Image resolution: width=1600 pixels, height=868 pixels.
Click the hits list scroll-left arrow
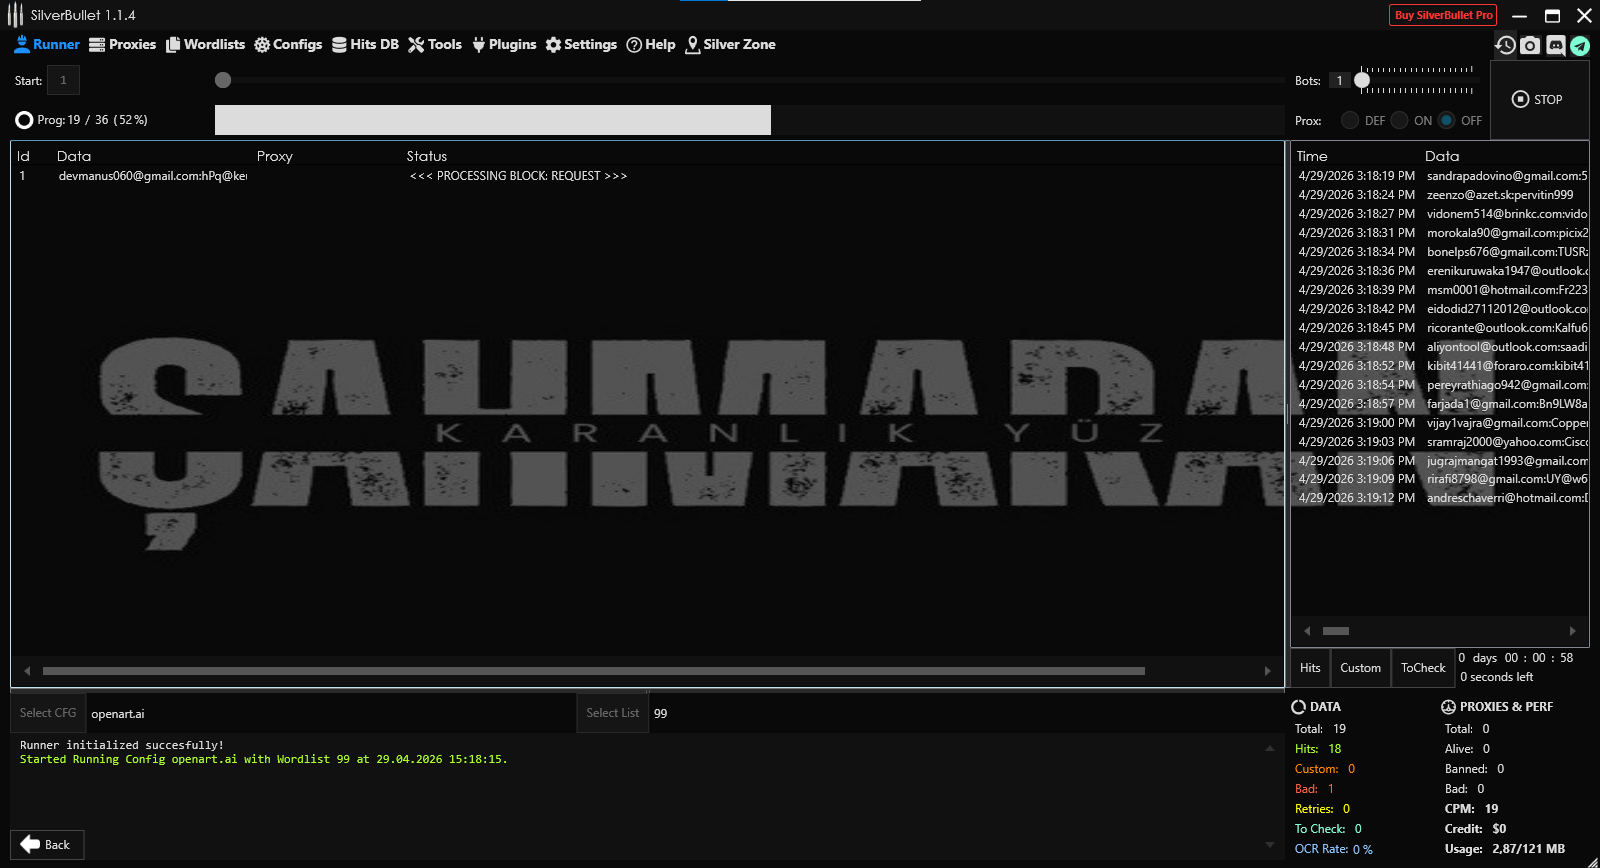tap(1307, 631)
